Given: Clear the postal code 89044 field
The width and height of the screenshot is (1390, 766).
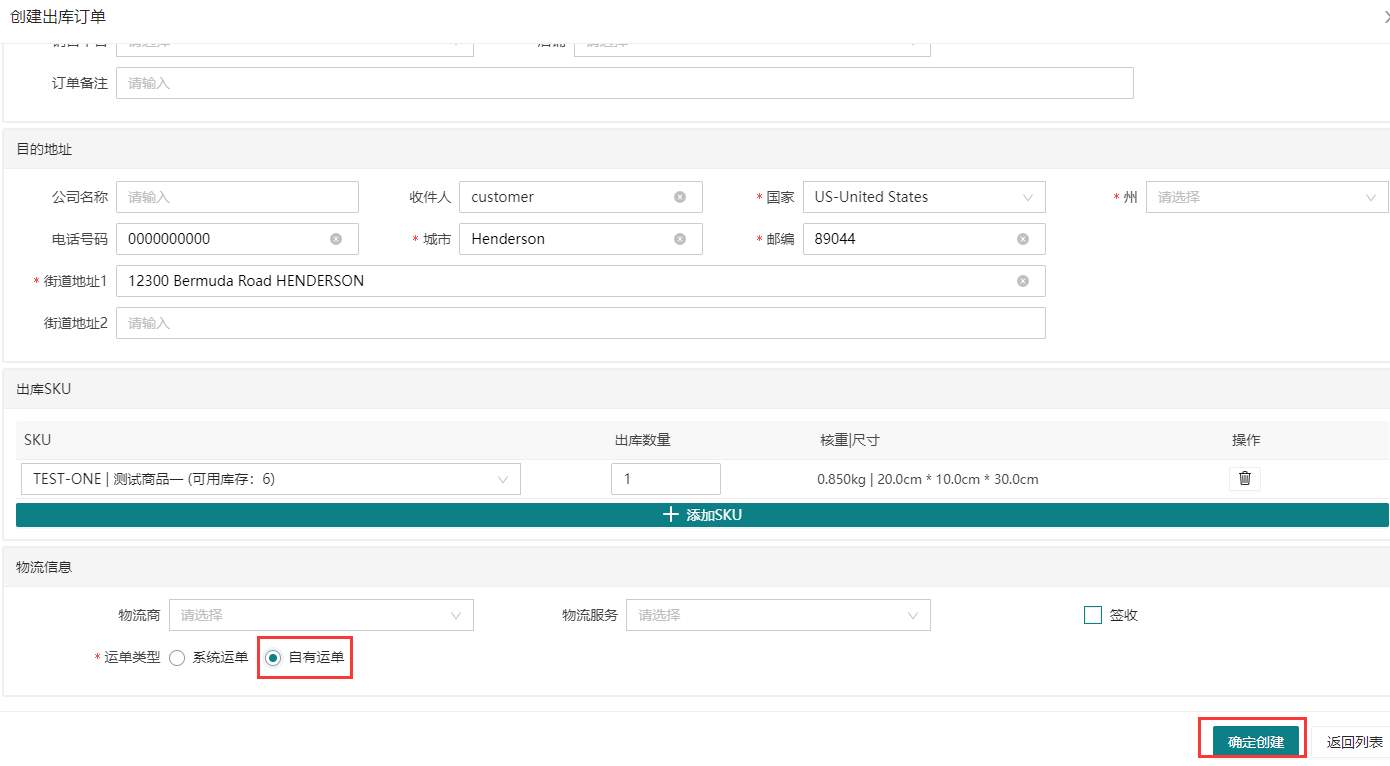Looking at the screenshot, I should [x=1023, y=239].
